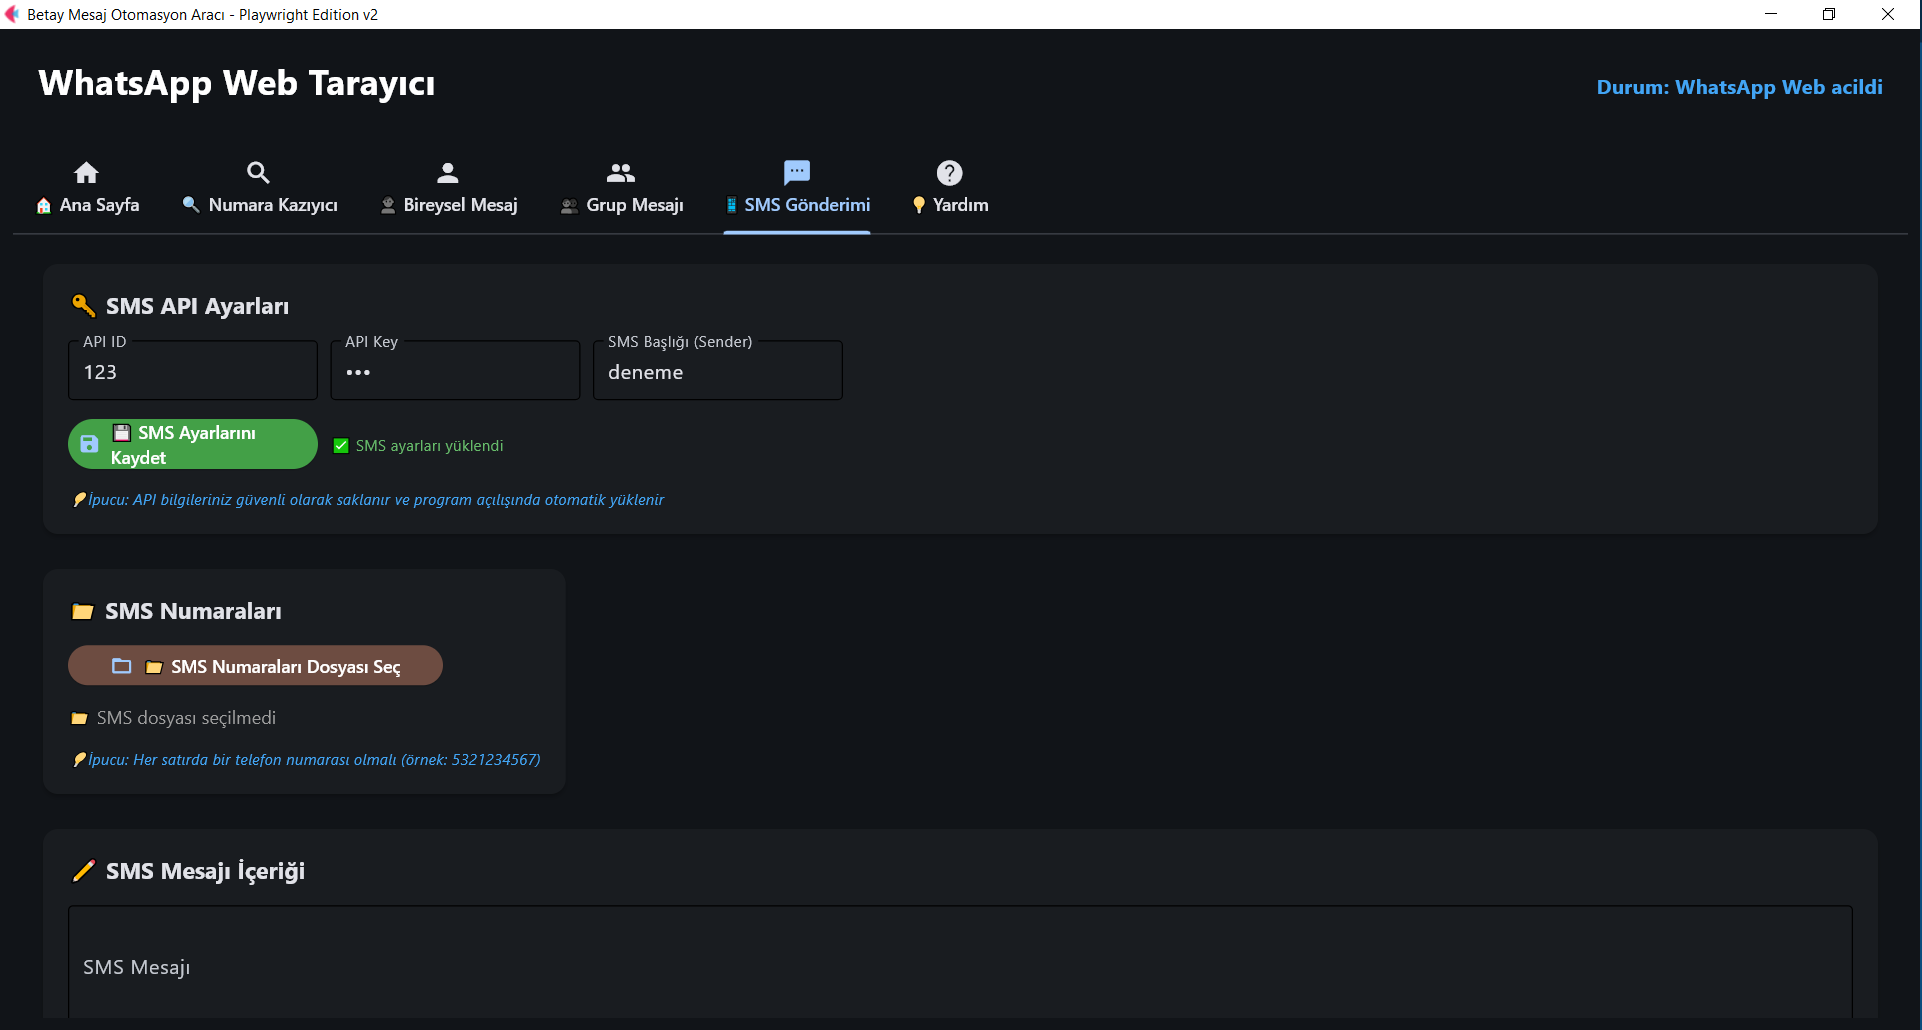Click the 'WhatsApp Web Tarayıcı' heading
Screen dimensions: 1922x1030
(x=237, y=83)
